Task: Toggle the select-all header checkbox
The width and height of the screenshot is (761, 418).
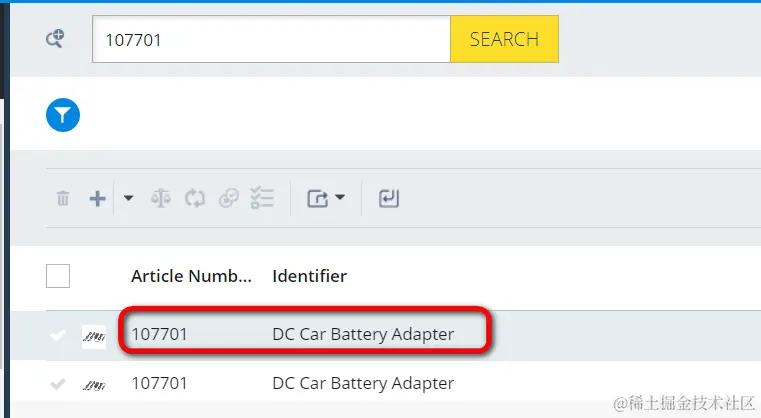Action: tap(58, 276)
